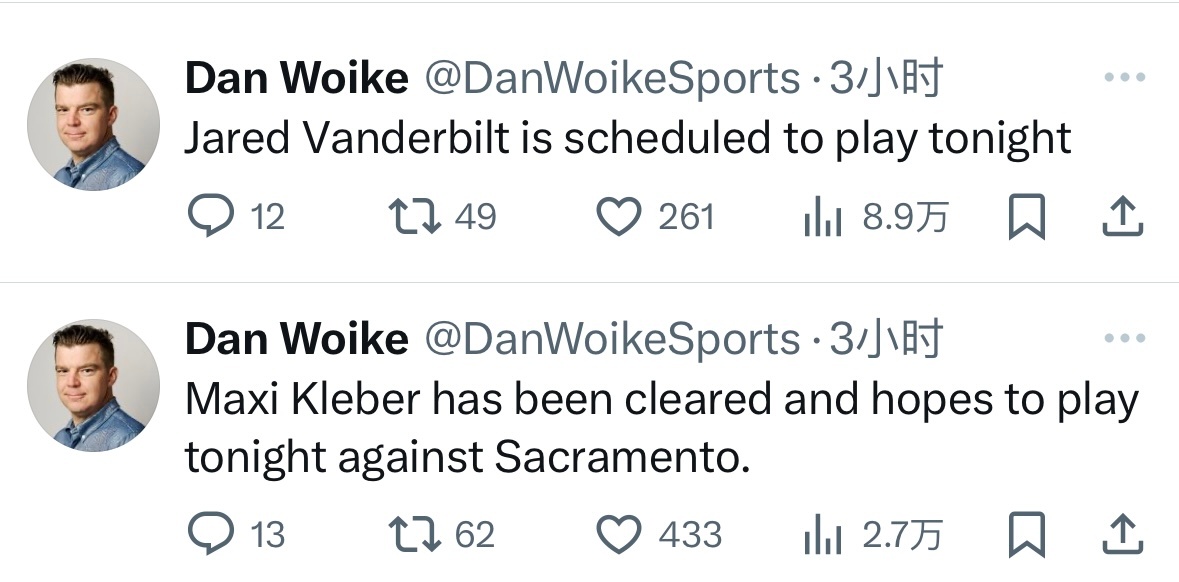Click the @DanWoikeSports handle on the Kleber tweet
Screen dimensions: 1179x582
(613, 341)
